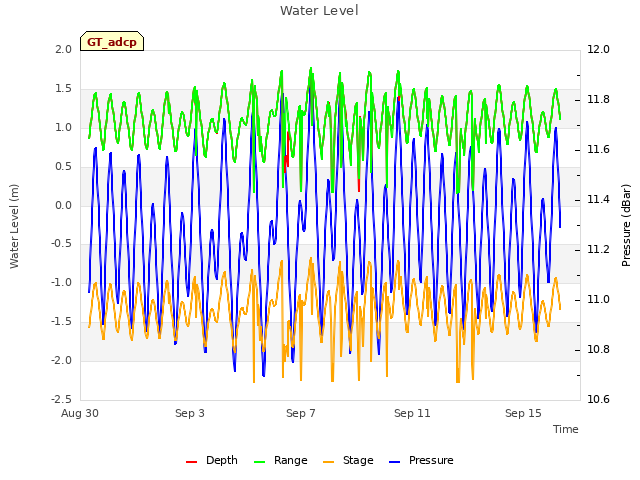Click the green Range legend swatch
640x480 pixels.
(260, 462)
